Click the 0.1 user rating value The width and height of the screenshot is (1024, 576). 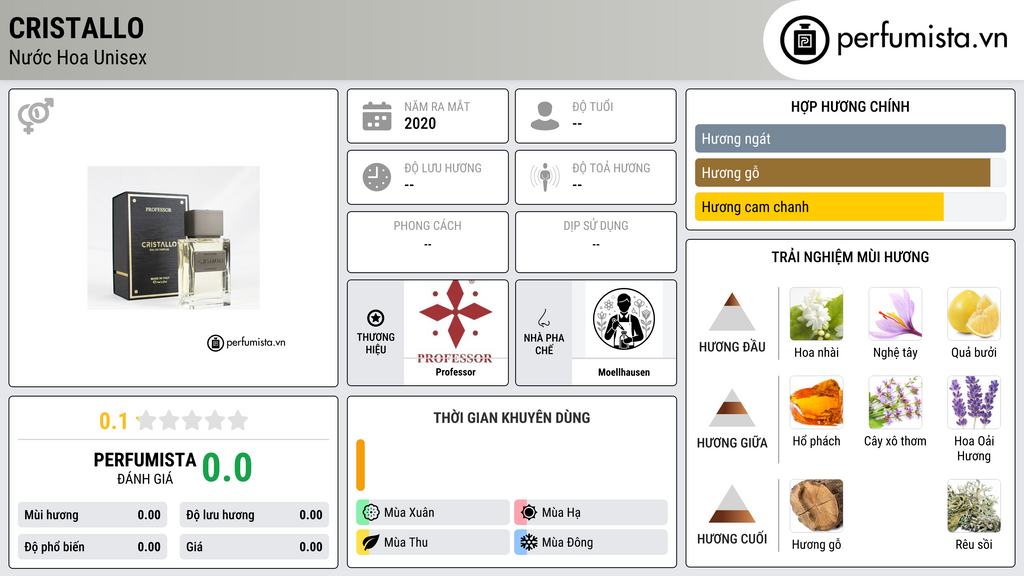pos(114,421)
